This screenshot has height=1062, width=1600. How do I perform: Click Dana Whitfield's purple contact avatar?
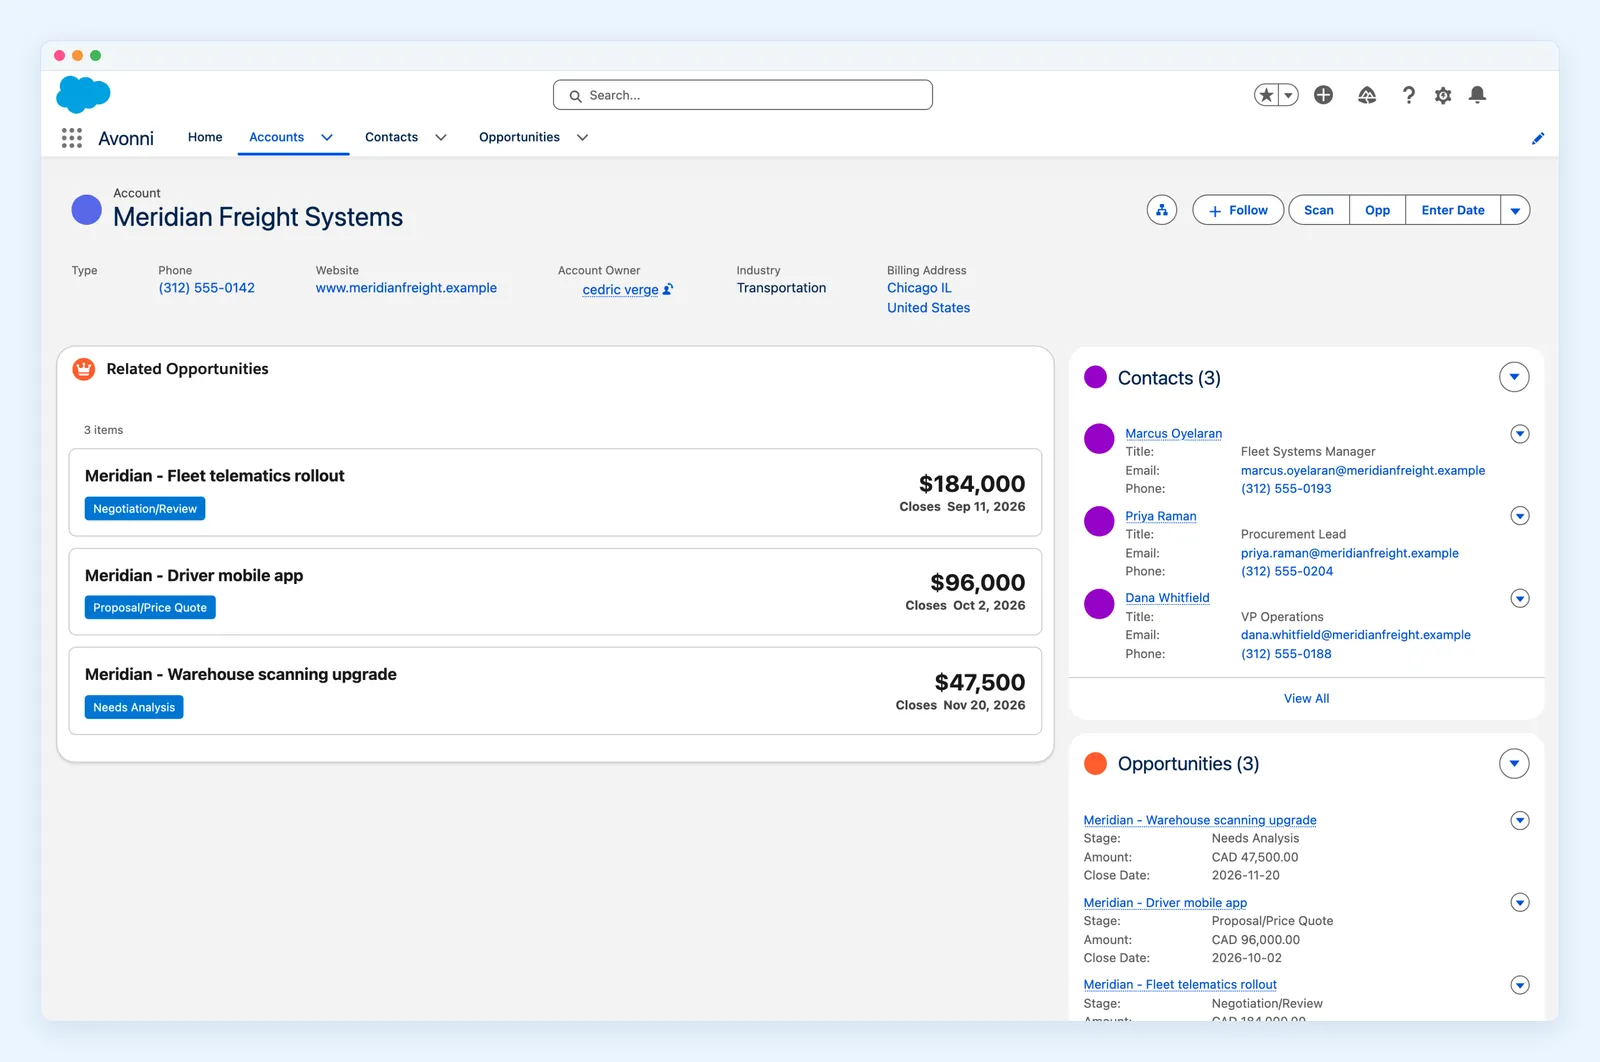click(1099, 604)
